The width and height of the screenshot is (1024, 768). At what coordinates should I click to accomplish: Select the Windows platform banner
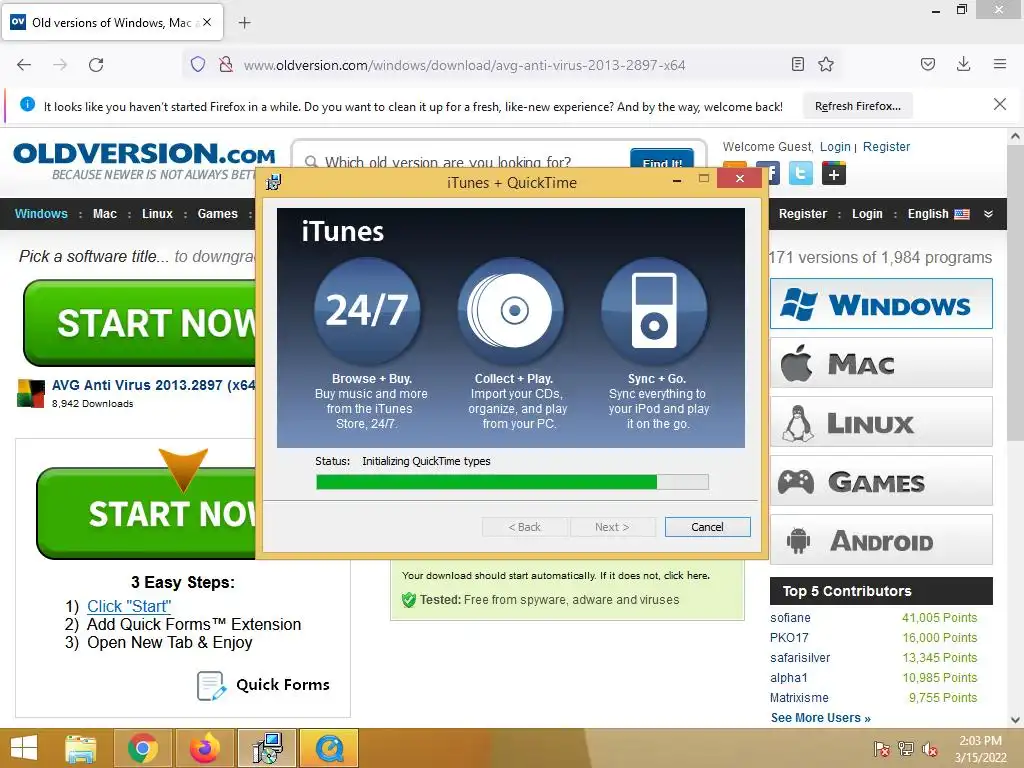(881, 304)
